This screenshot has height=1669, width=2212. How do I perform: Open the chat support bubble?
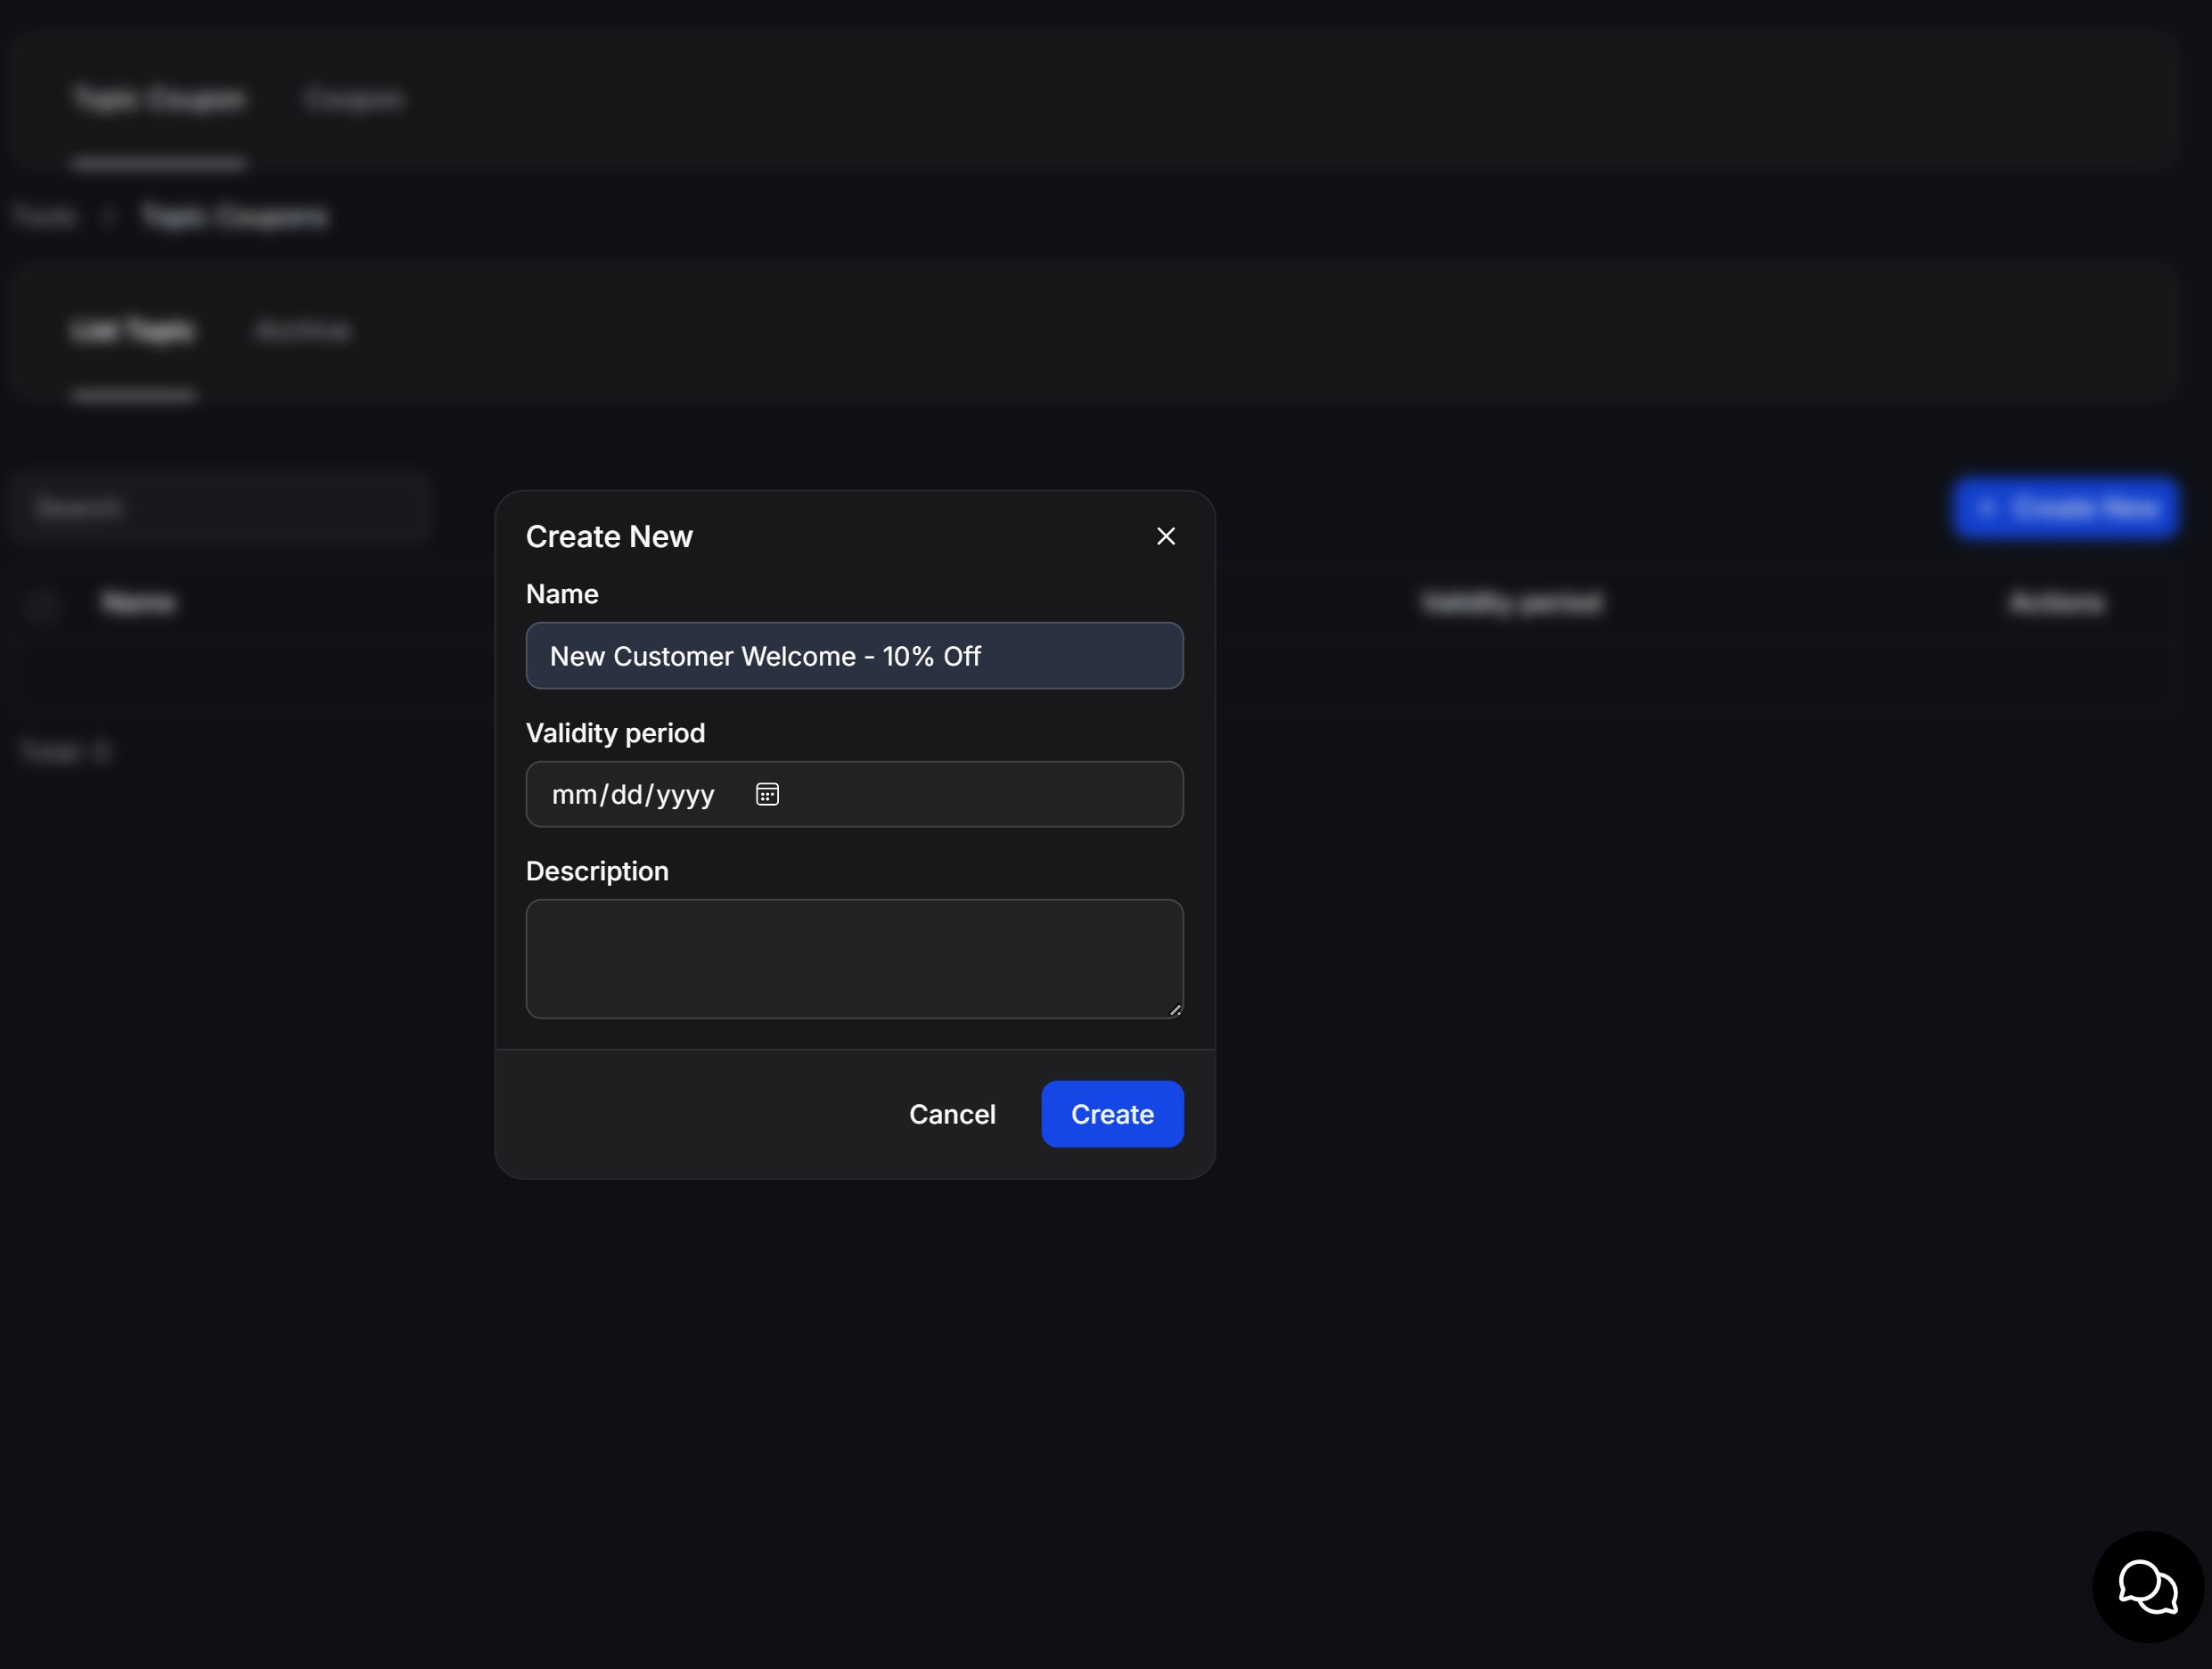(x=2148, y=1586)
